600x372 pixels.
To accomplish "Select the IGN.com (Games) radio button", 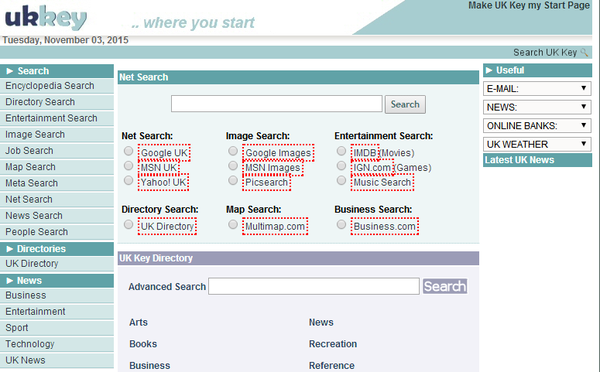I will tap(341, 166).
